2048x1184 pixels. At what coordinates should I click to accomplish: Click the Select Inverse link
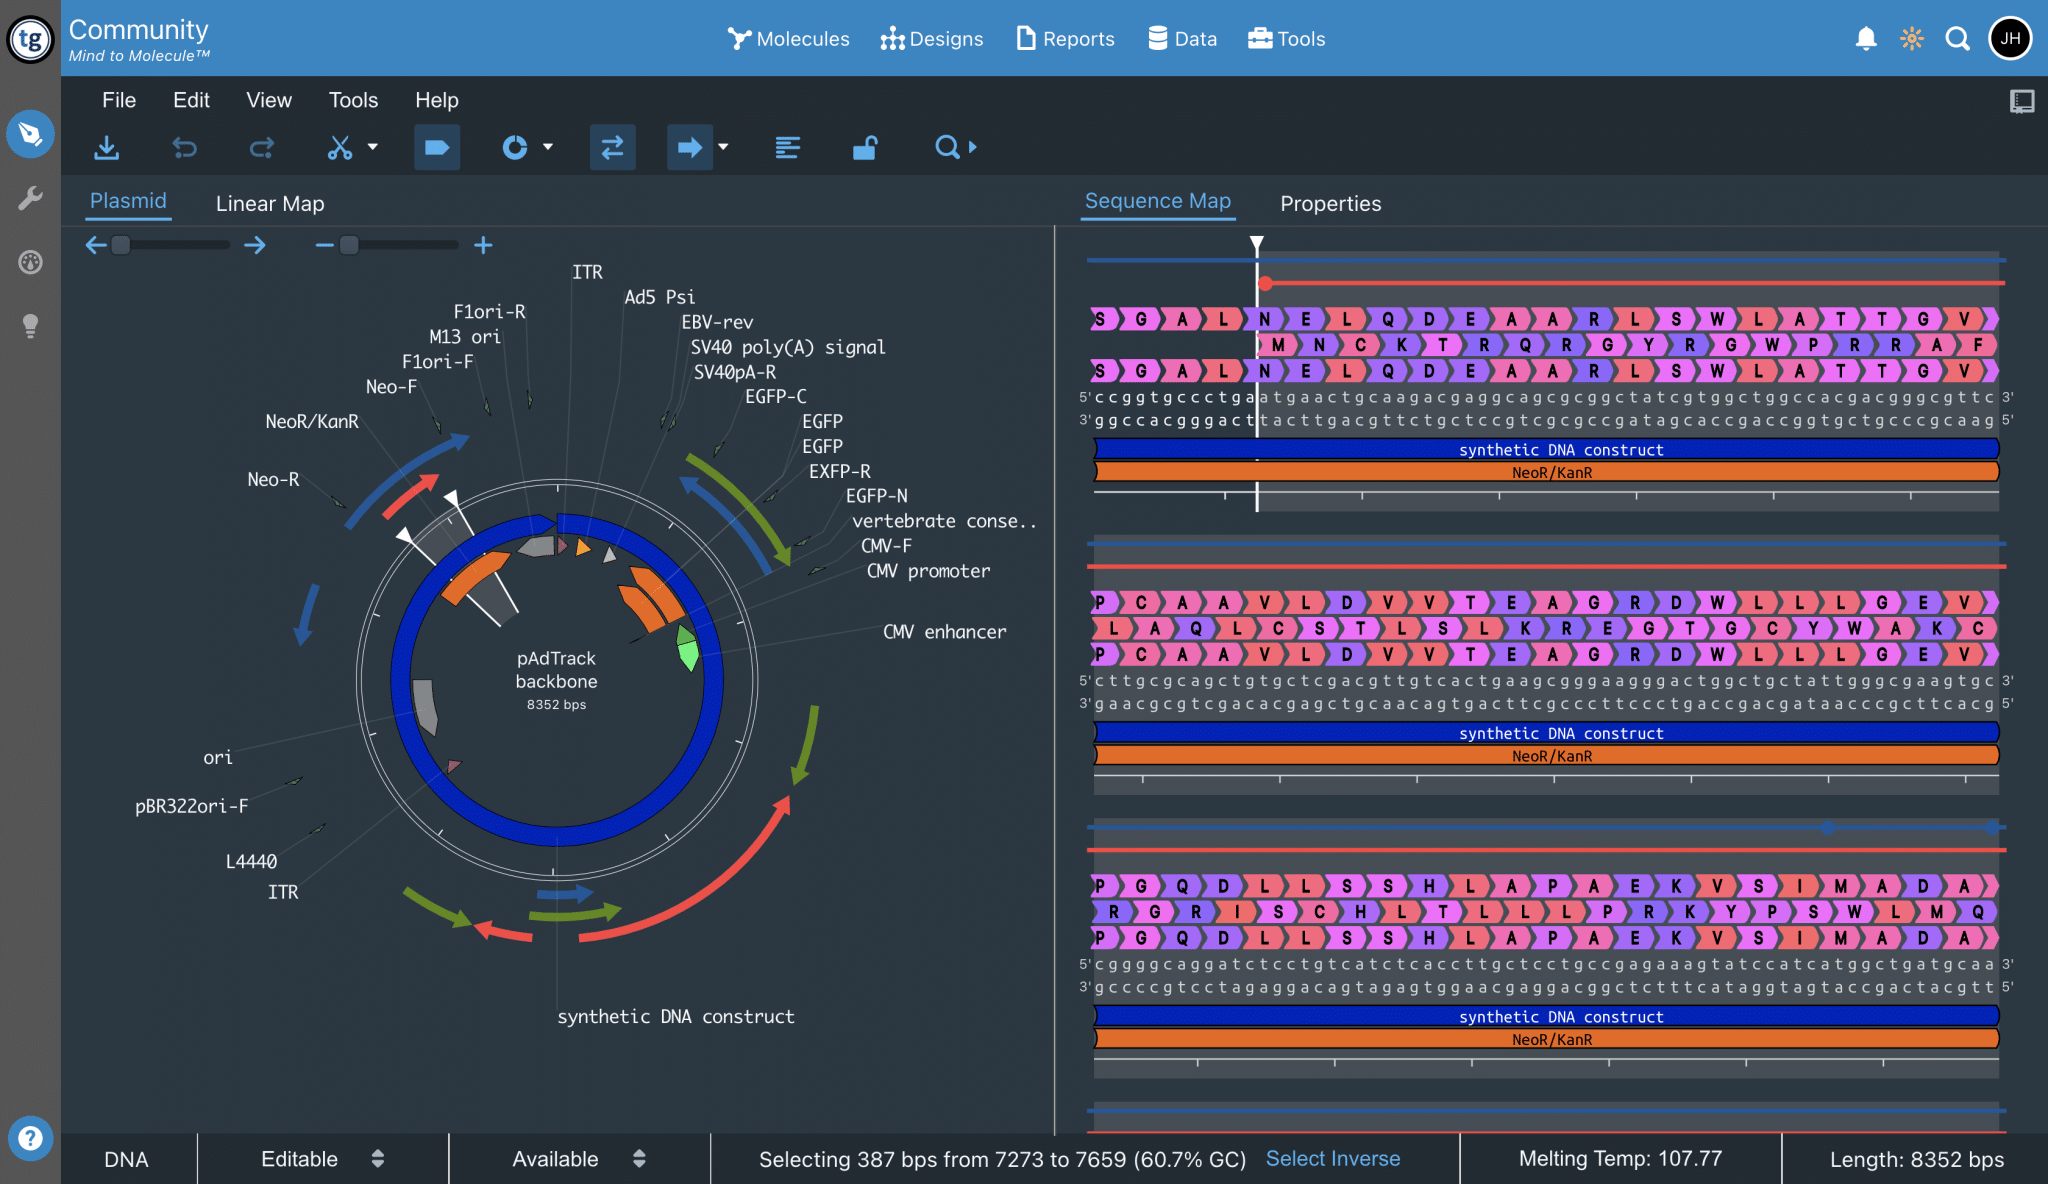[1332, 1159]
